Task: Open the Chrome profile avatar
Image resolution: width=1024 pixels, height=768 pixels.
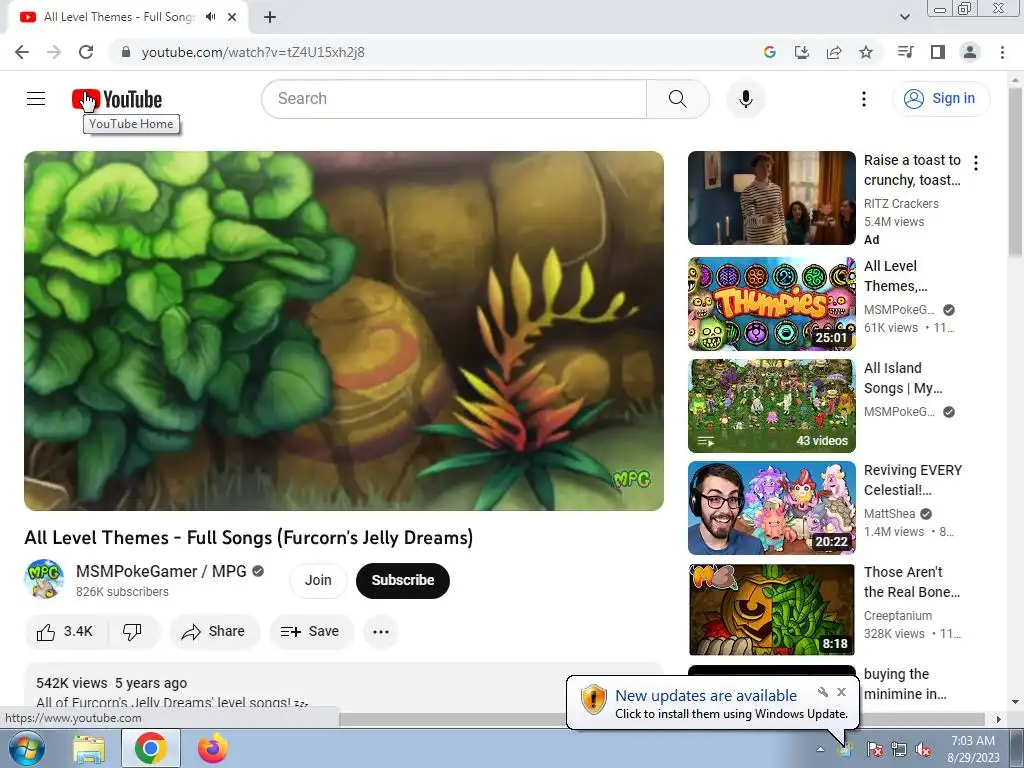Action: click(970, 52)
